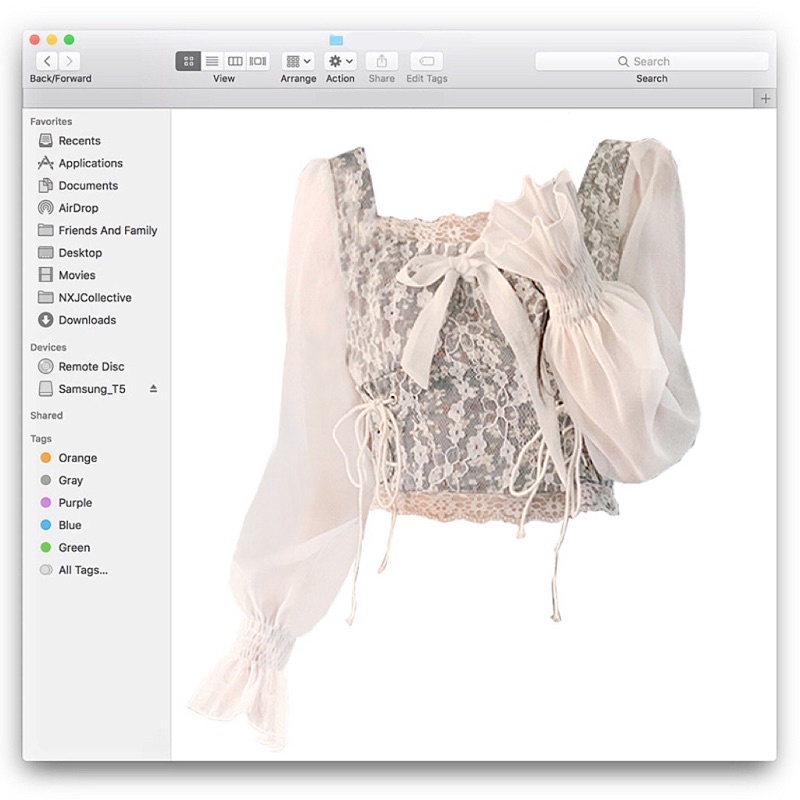Viewport: 800px width, 800px height.
Task: Switch to icon view
Action: click(188, 61)
